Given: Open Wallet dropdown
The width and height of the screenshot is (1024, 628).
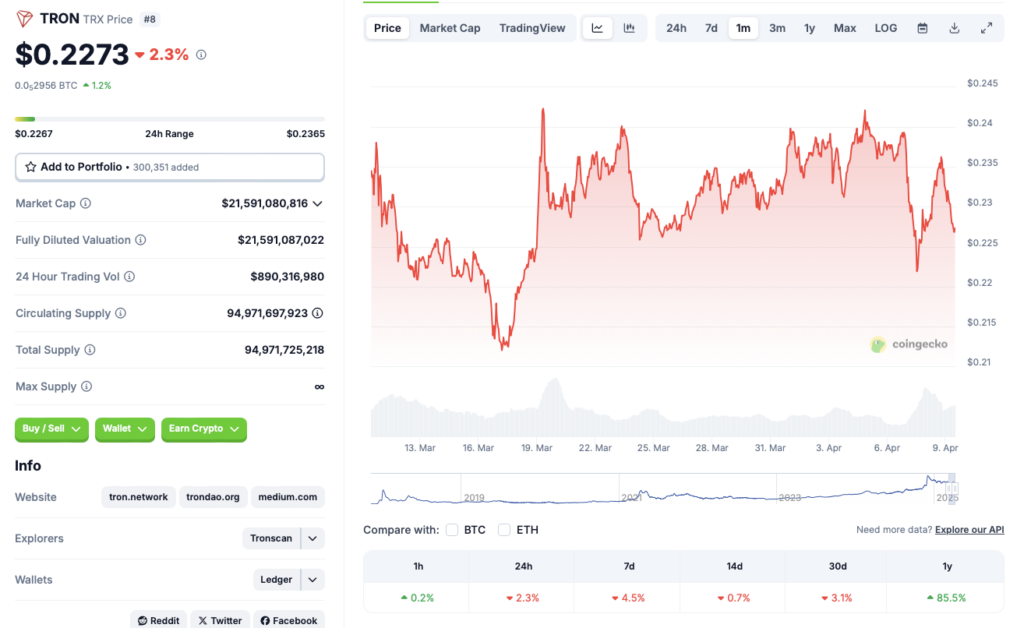Looking at the screenshot, I should coord(125,429).
